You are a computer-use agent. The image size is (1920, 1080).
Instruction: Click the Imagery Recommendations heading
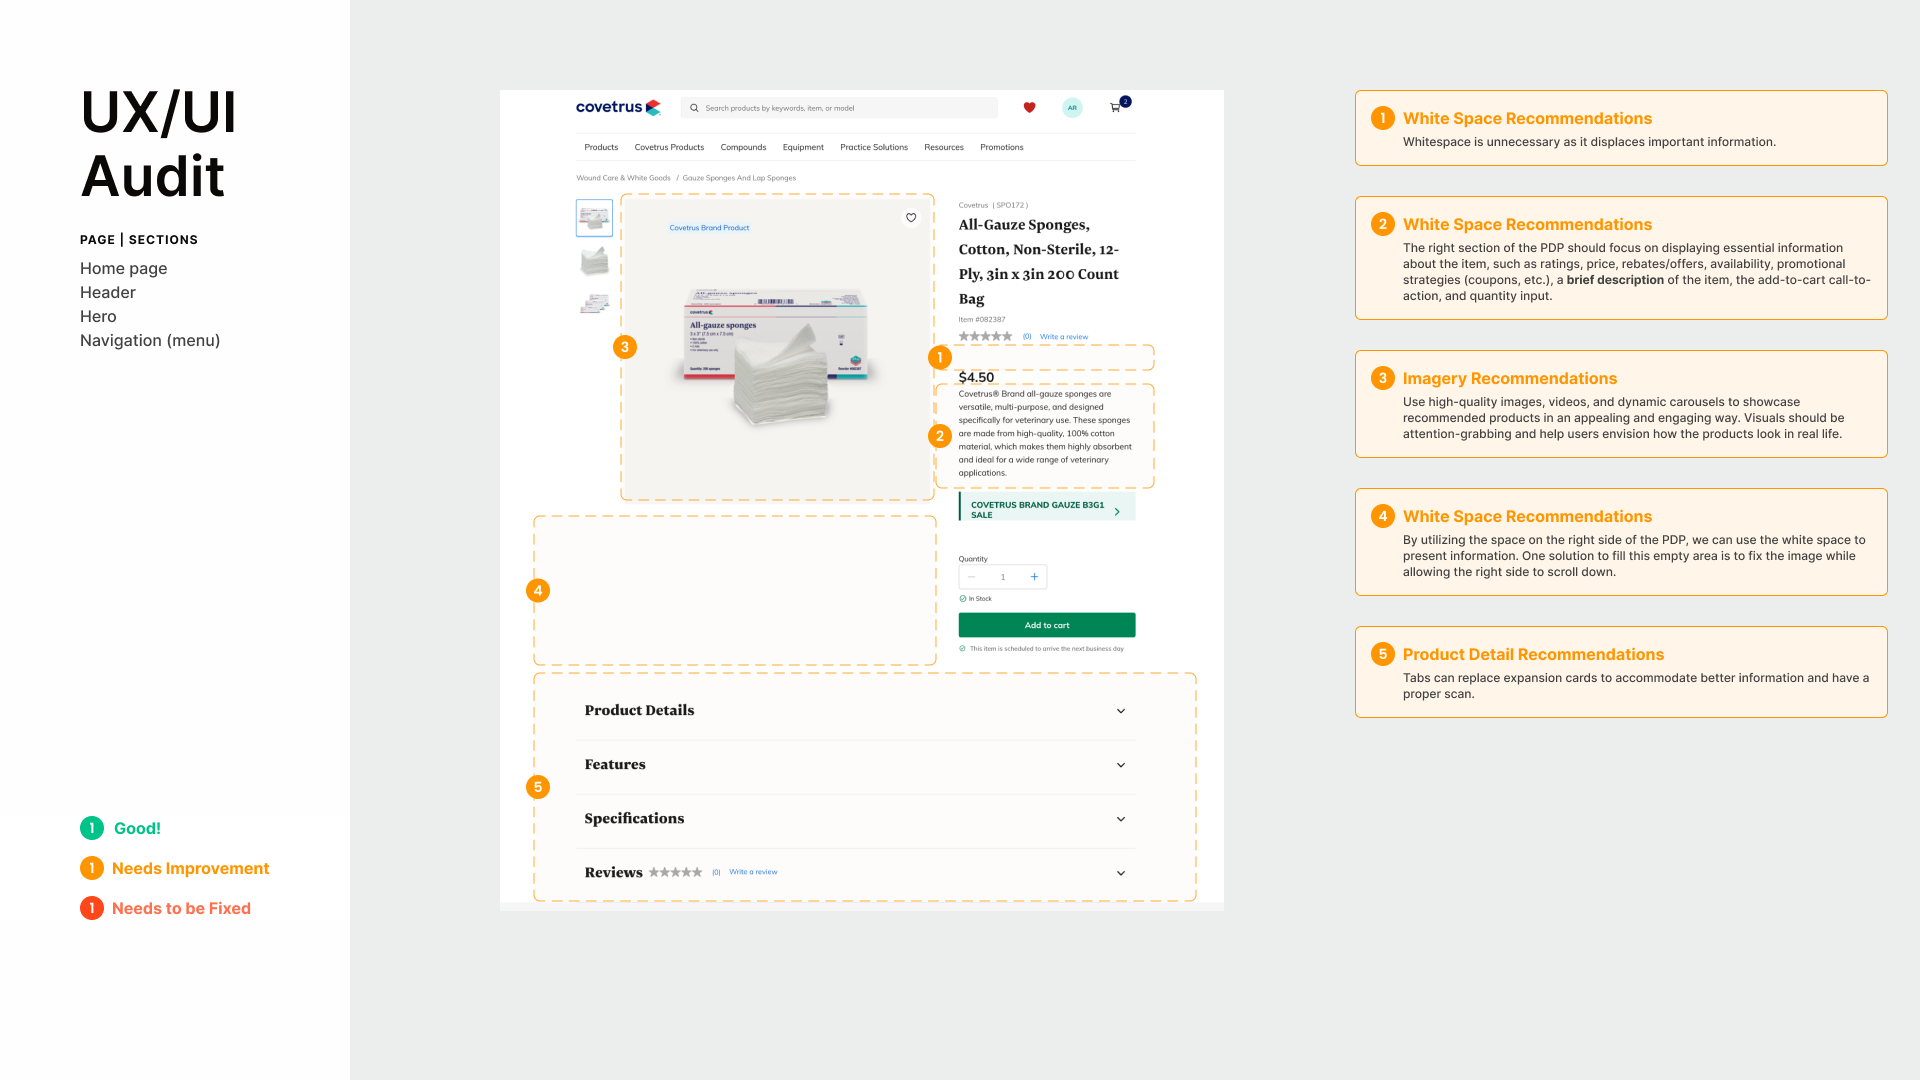point(1509,378)
